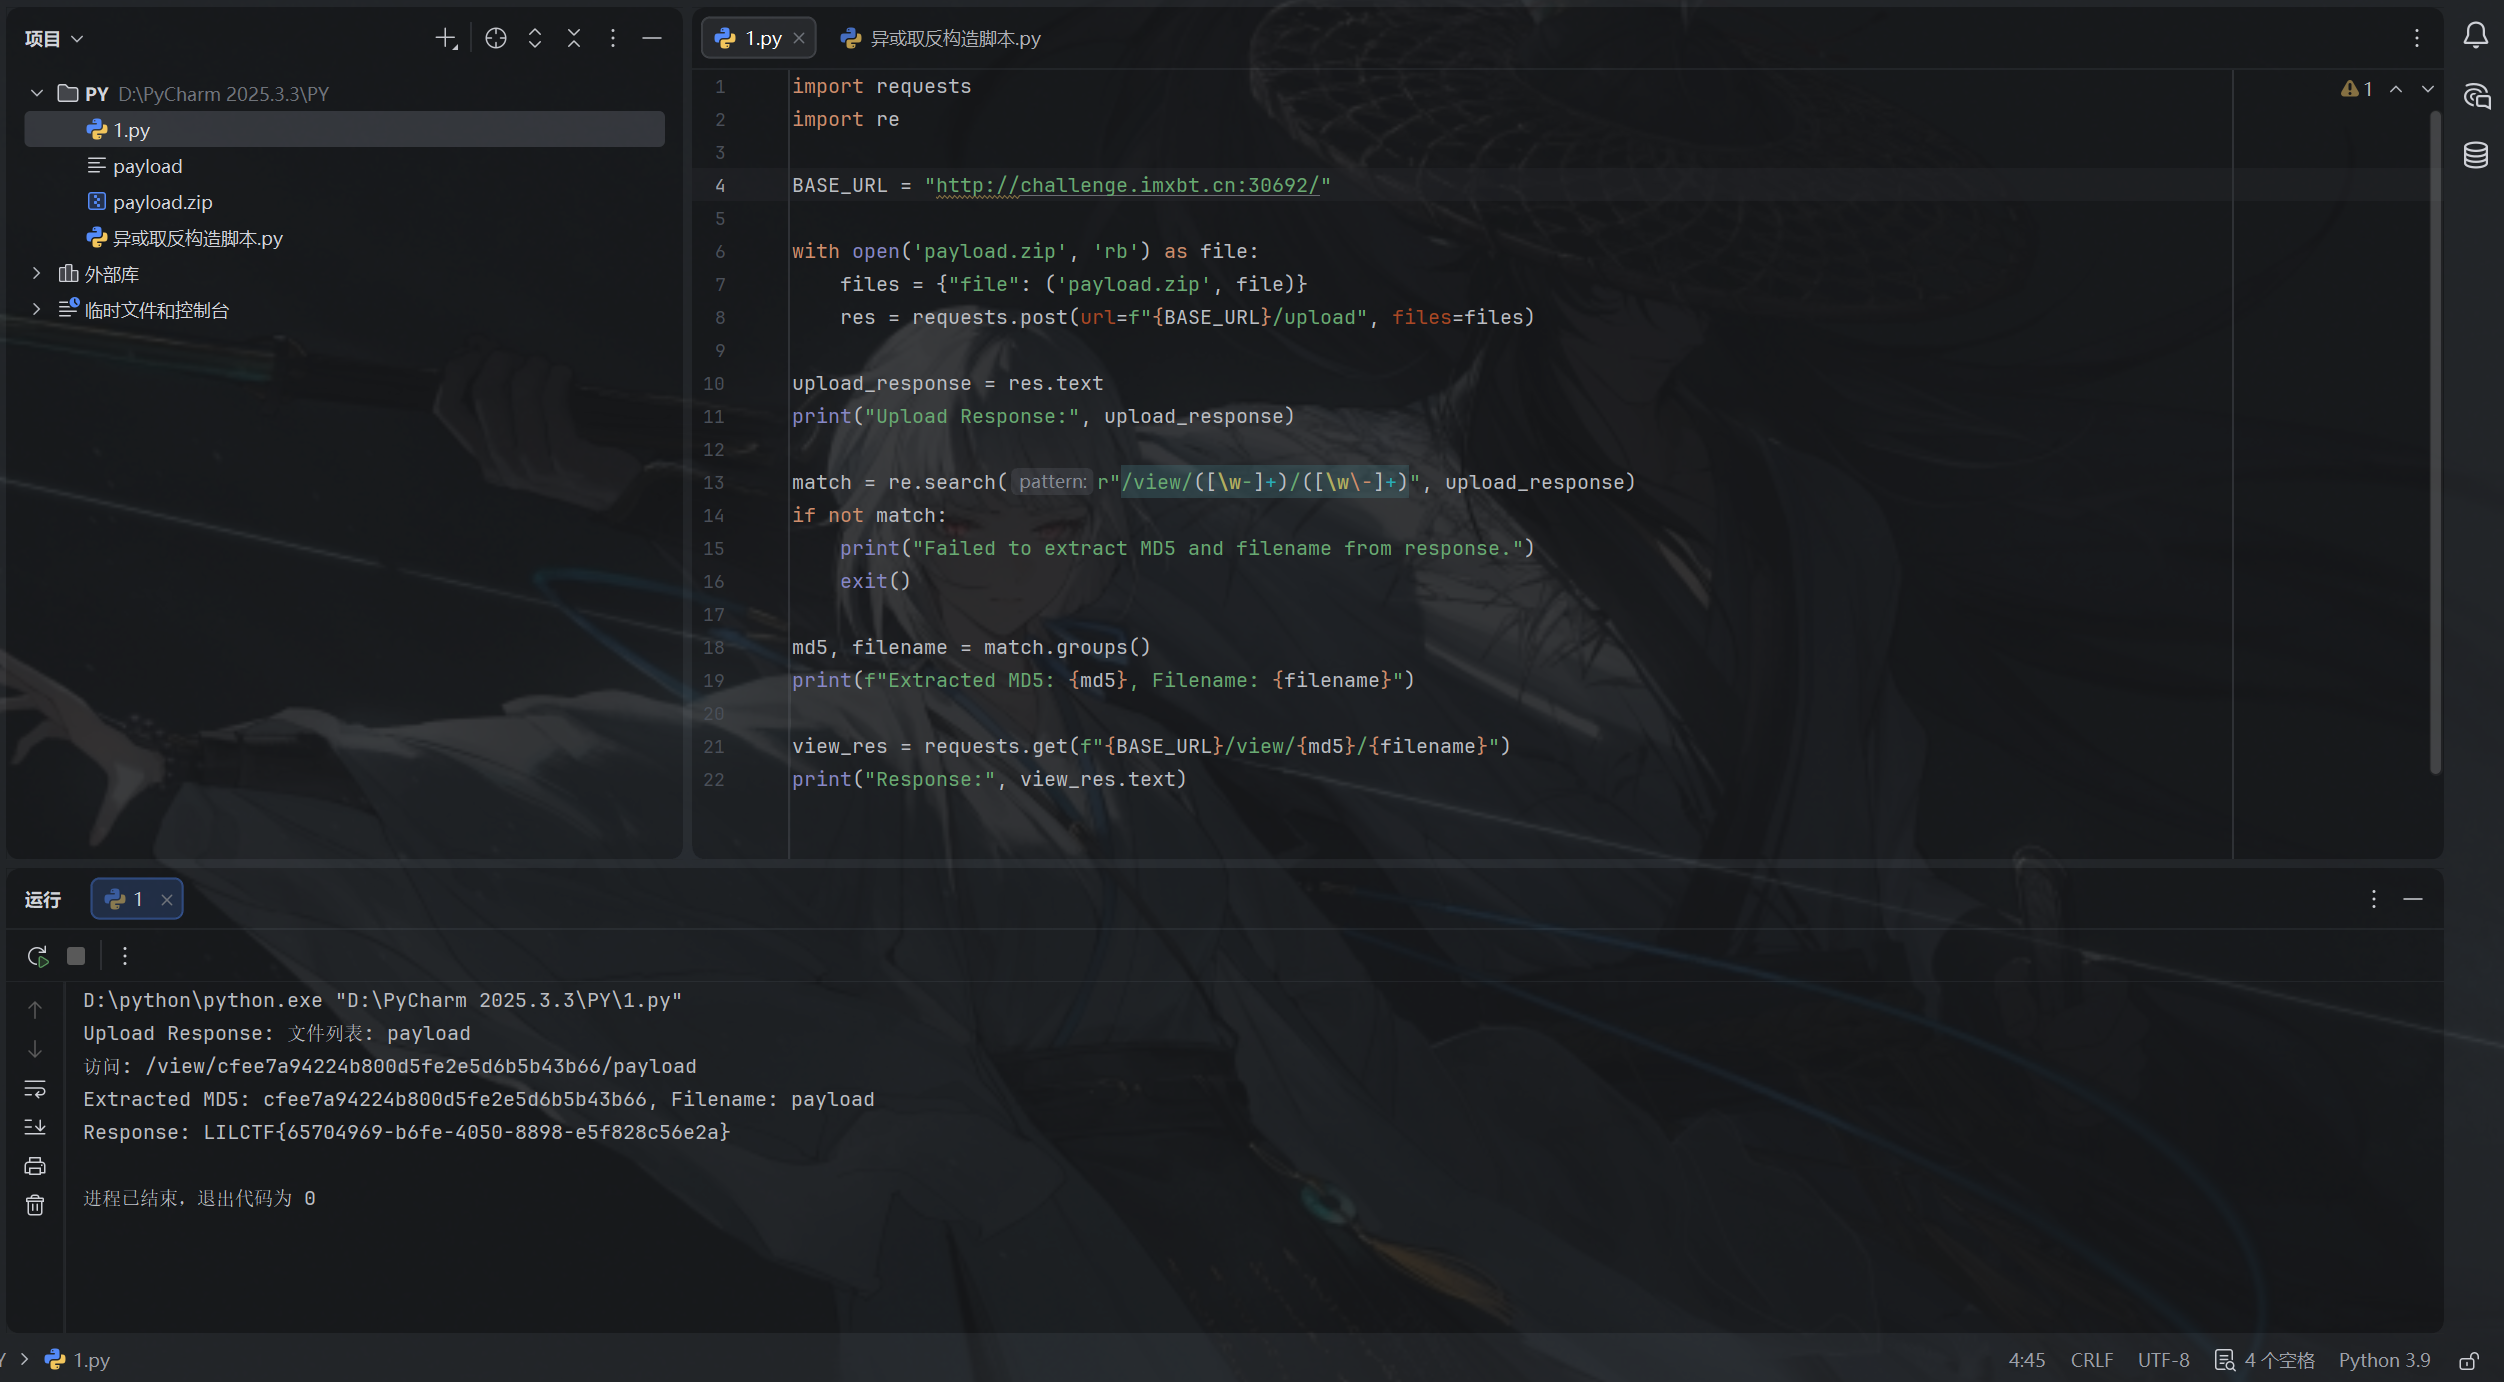Viewport: 2504px width, 1382px height.
Task: Expand the 外部库 tree node
Action: point(37,273)
